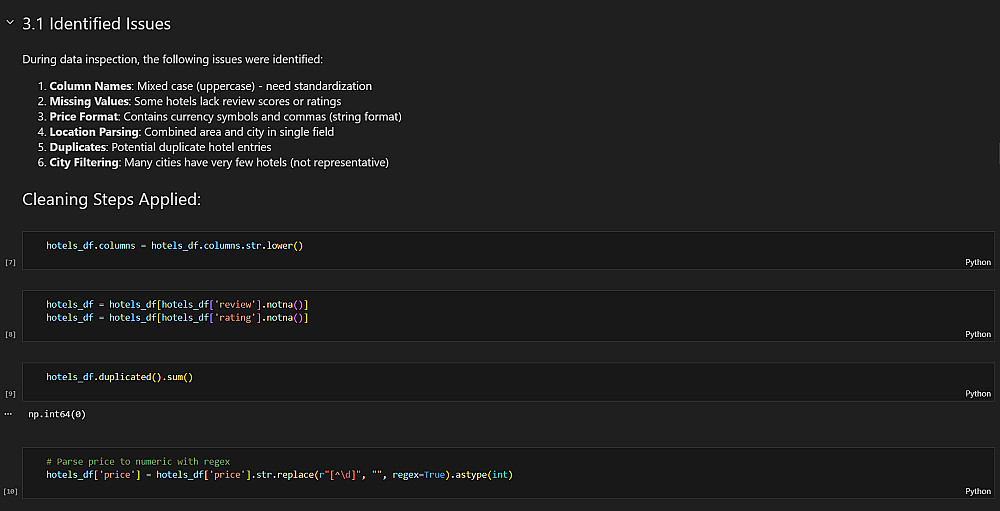Click execution count [7] indicator
Viewport: 1000px width, 511px height.
pyautogui.click(x=10, y=262)
